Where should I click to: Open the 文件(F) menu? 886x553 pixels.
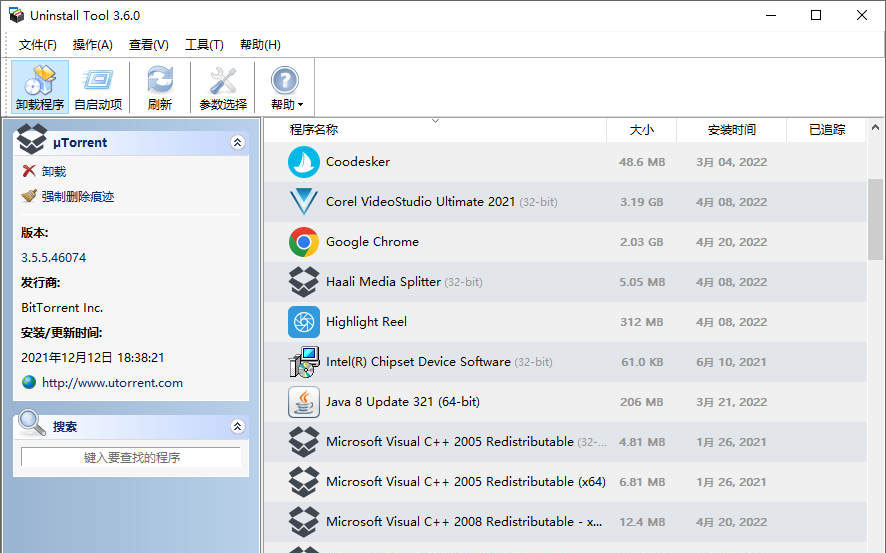[38, 45]
